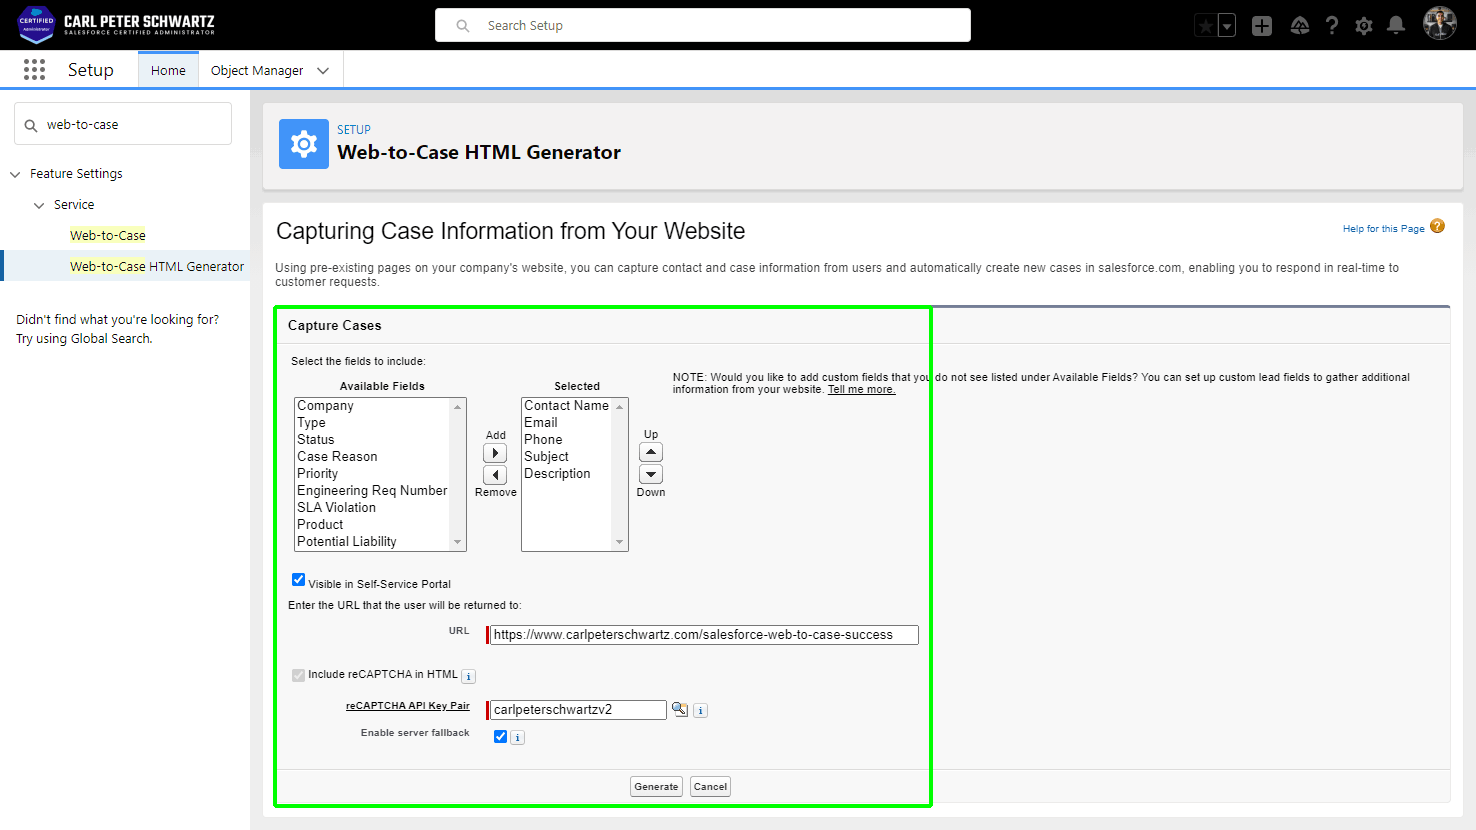Select Engineering Req Number in Available Fields
Screen dimensions: 1476x830
[372, 491]
